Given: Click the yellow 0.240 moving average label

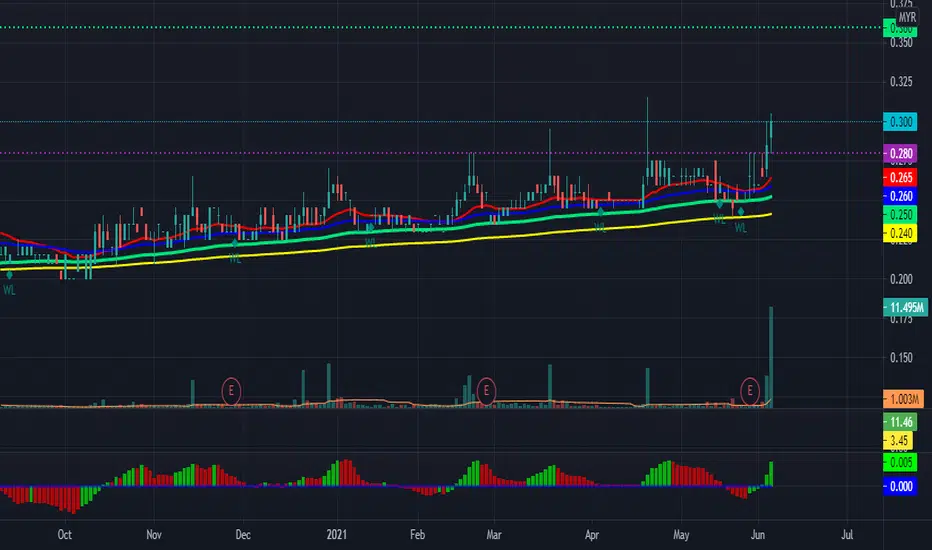Looking at the screenshot, I should click(x=900, y=234).
